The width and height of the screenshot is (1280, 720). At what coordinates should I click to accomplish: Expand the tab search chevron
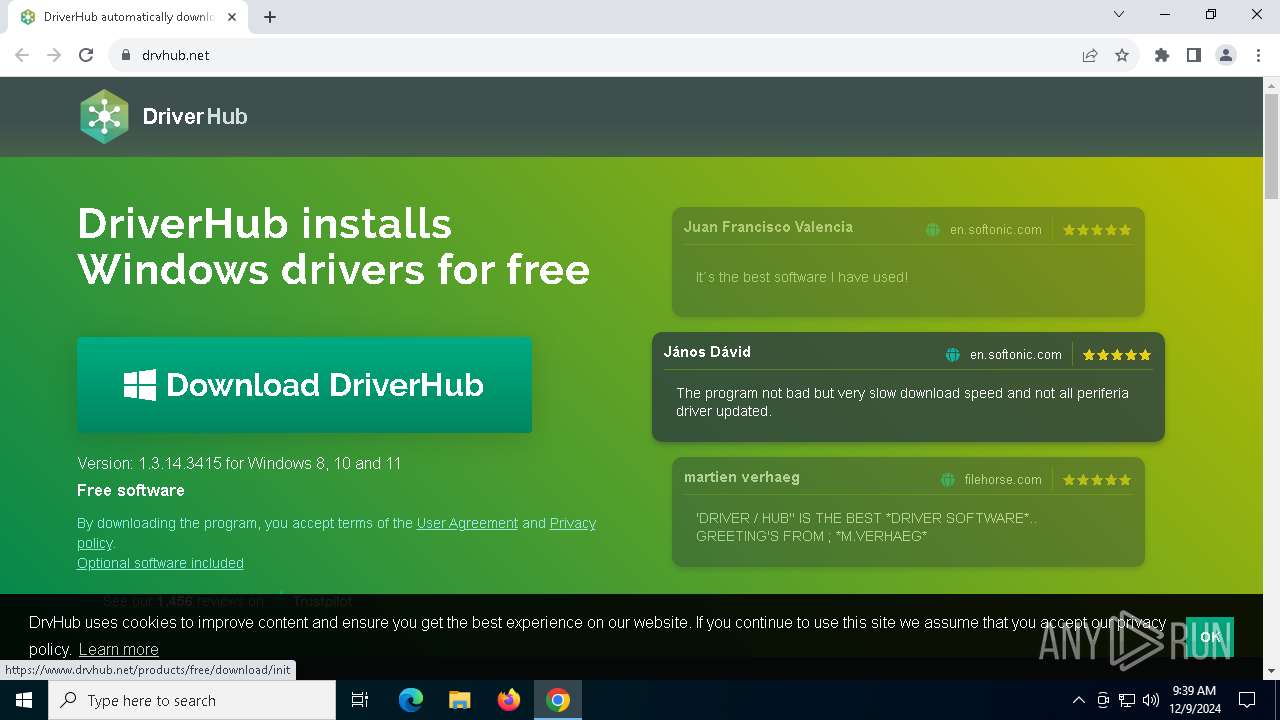1119,14
